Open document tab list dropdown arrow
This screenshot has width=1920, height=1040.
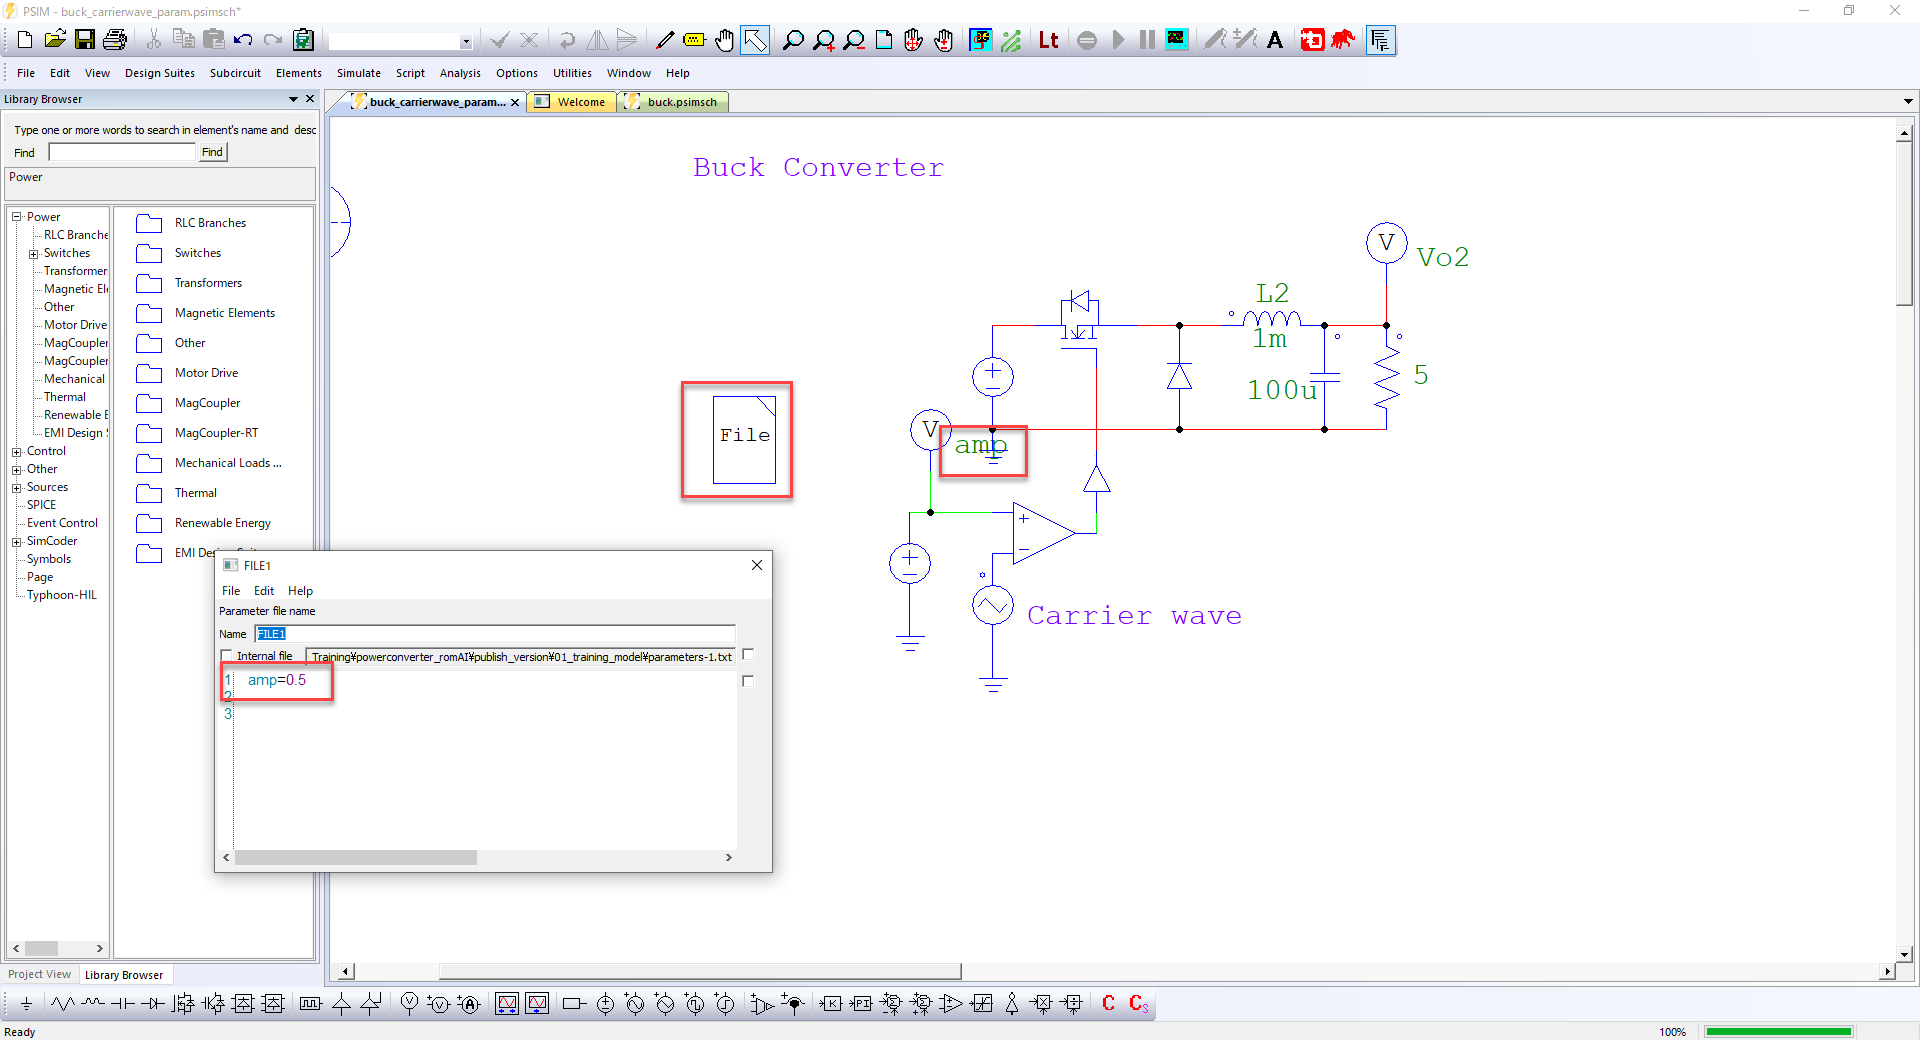(1908, 101)
